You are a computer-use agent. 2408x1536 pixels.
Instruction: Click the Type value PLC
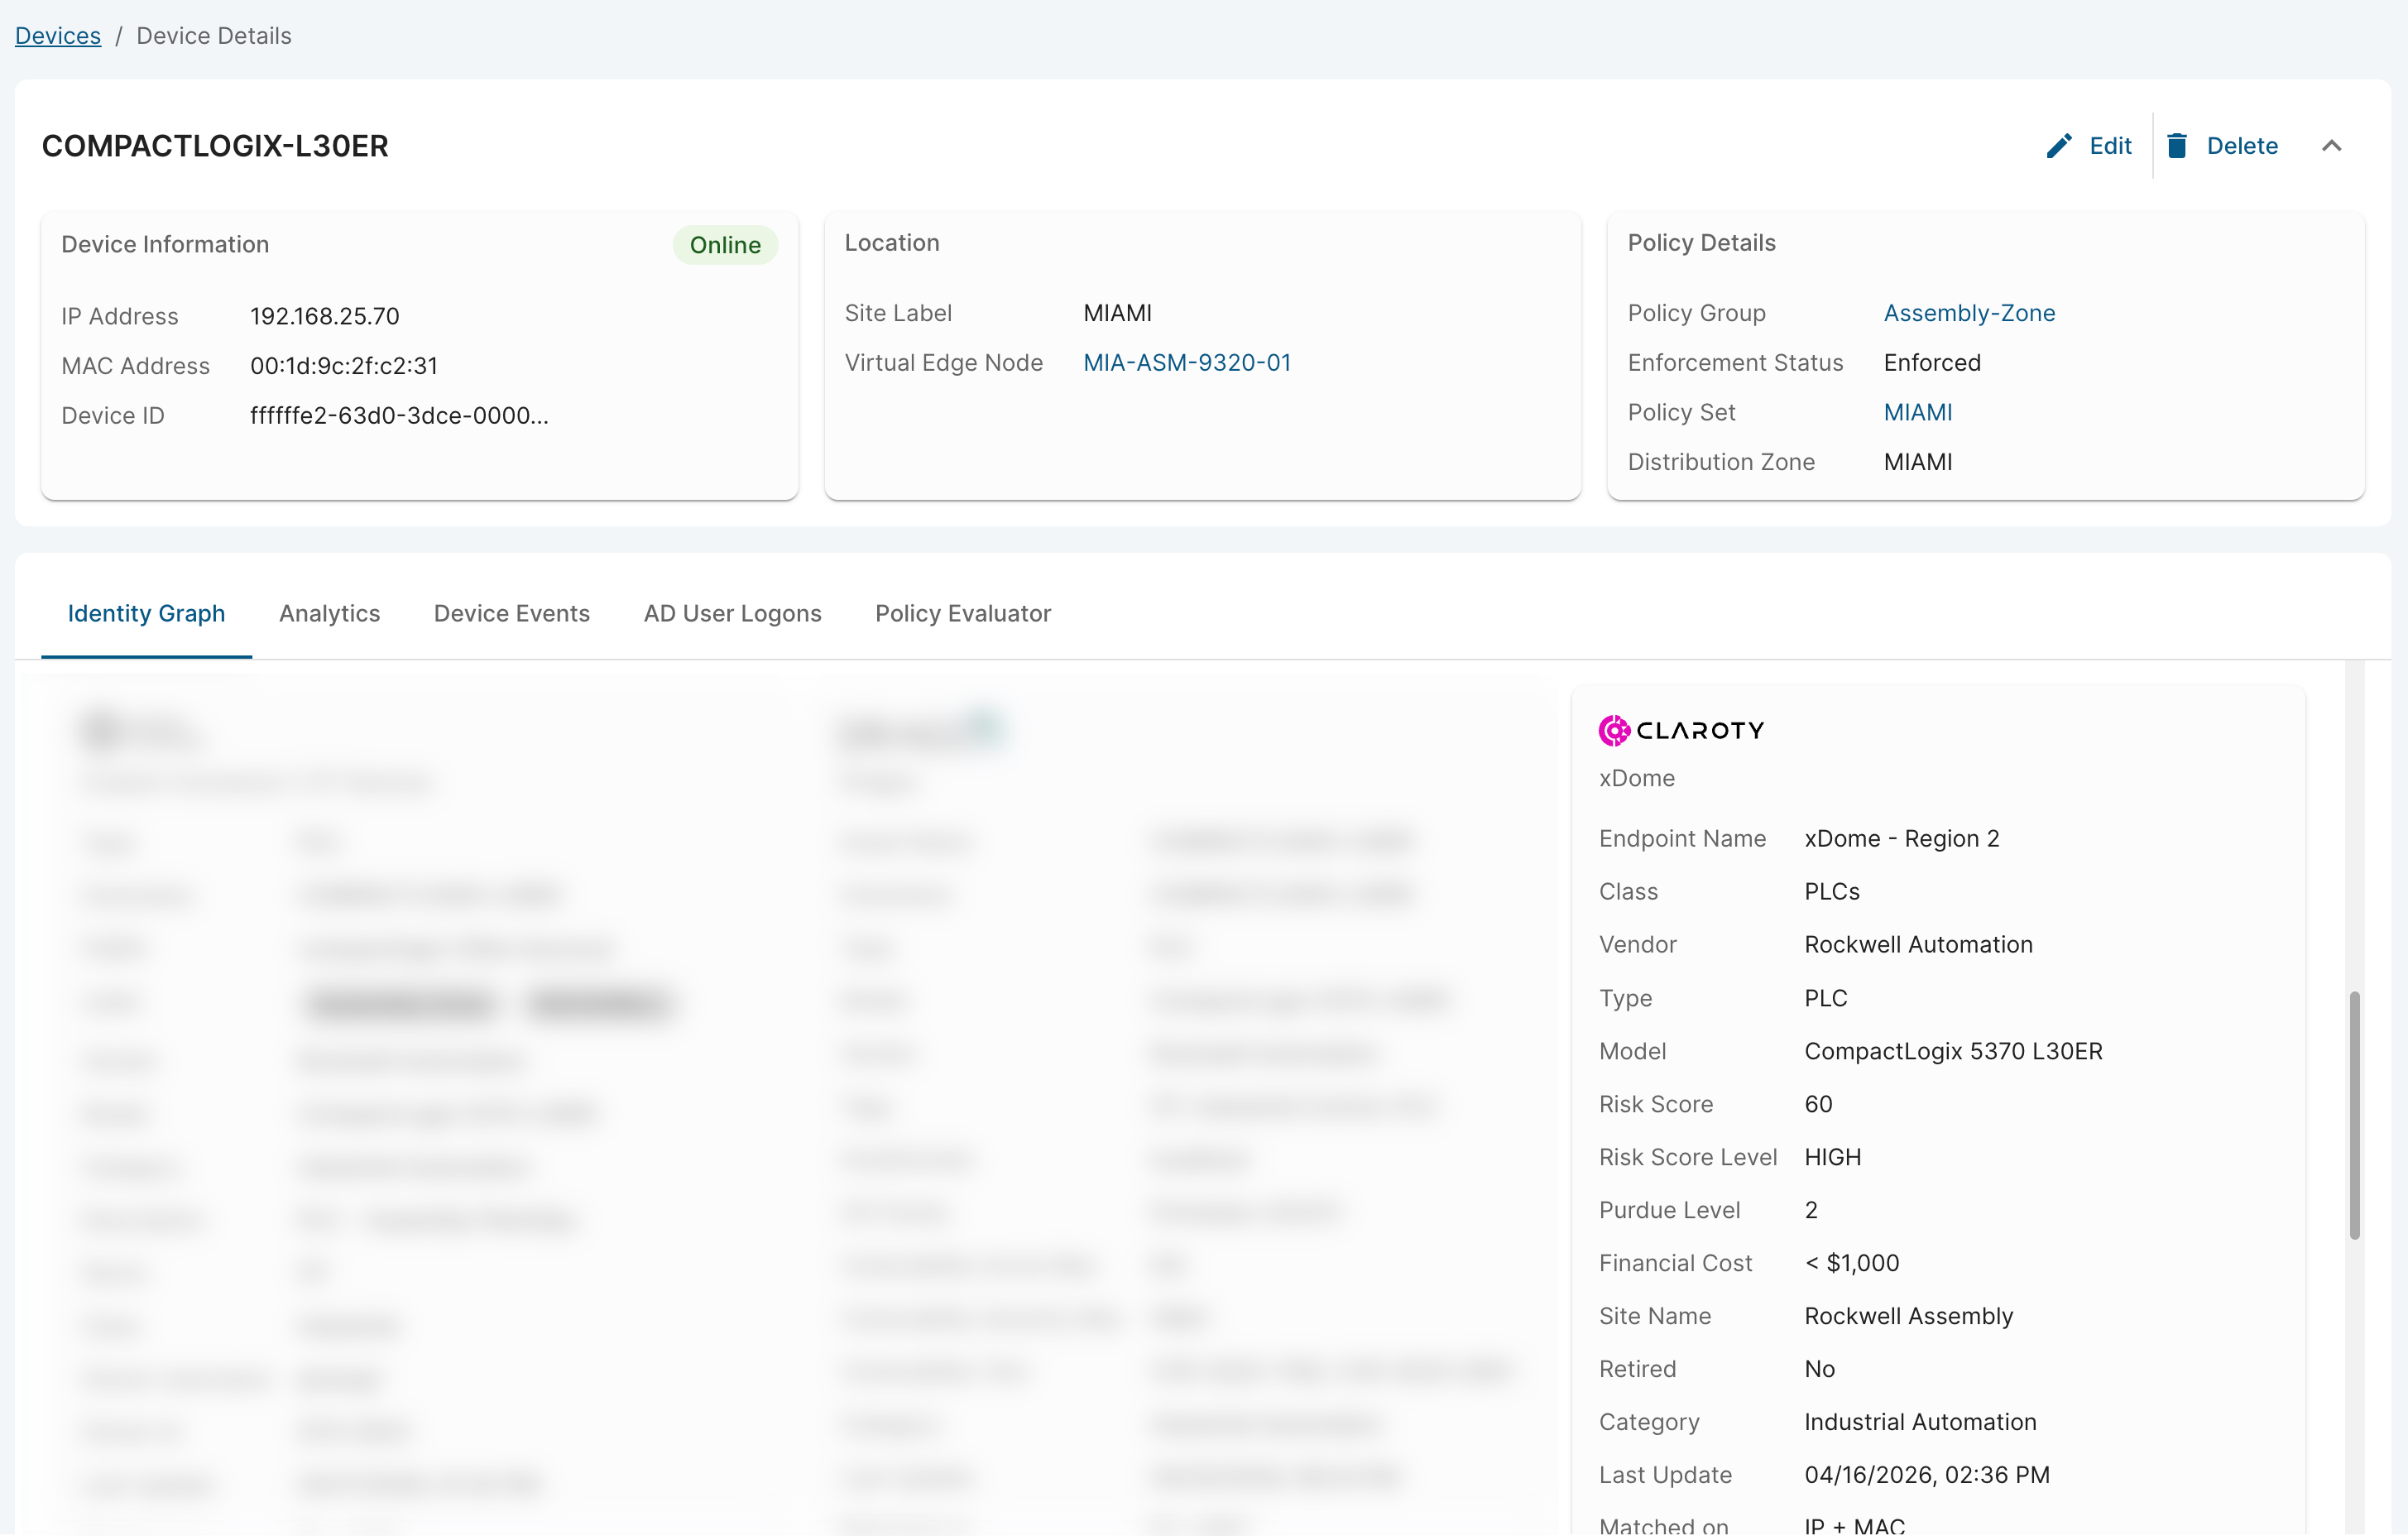coord(1826,998)
